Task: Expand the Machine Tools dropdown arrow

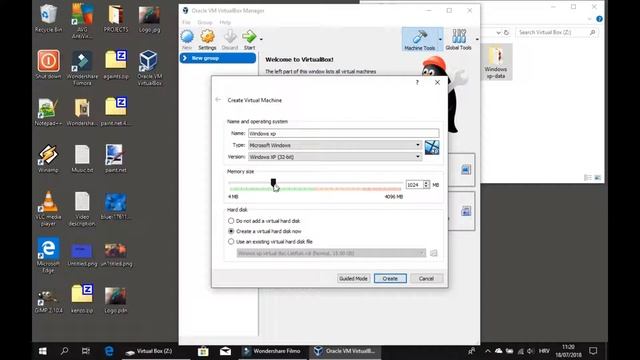Action: click(440, 40)
